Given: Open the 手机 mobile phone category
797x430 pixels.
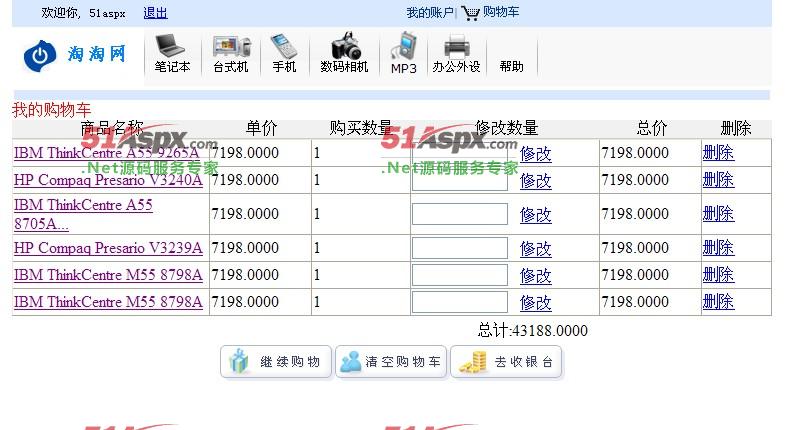Looking at the screenshot, I should pos(284,53).
